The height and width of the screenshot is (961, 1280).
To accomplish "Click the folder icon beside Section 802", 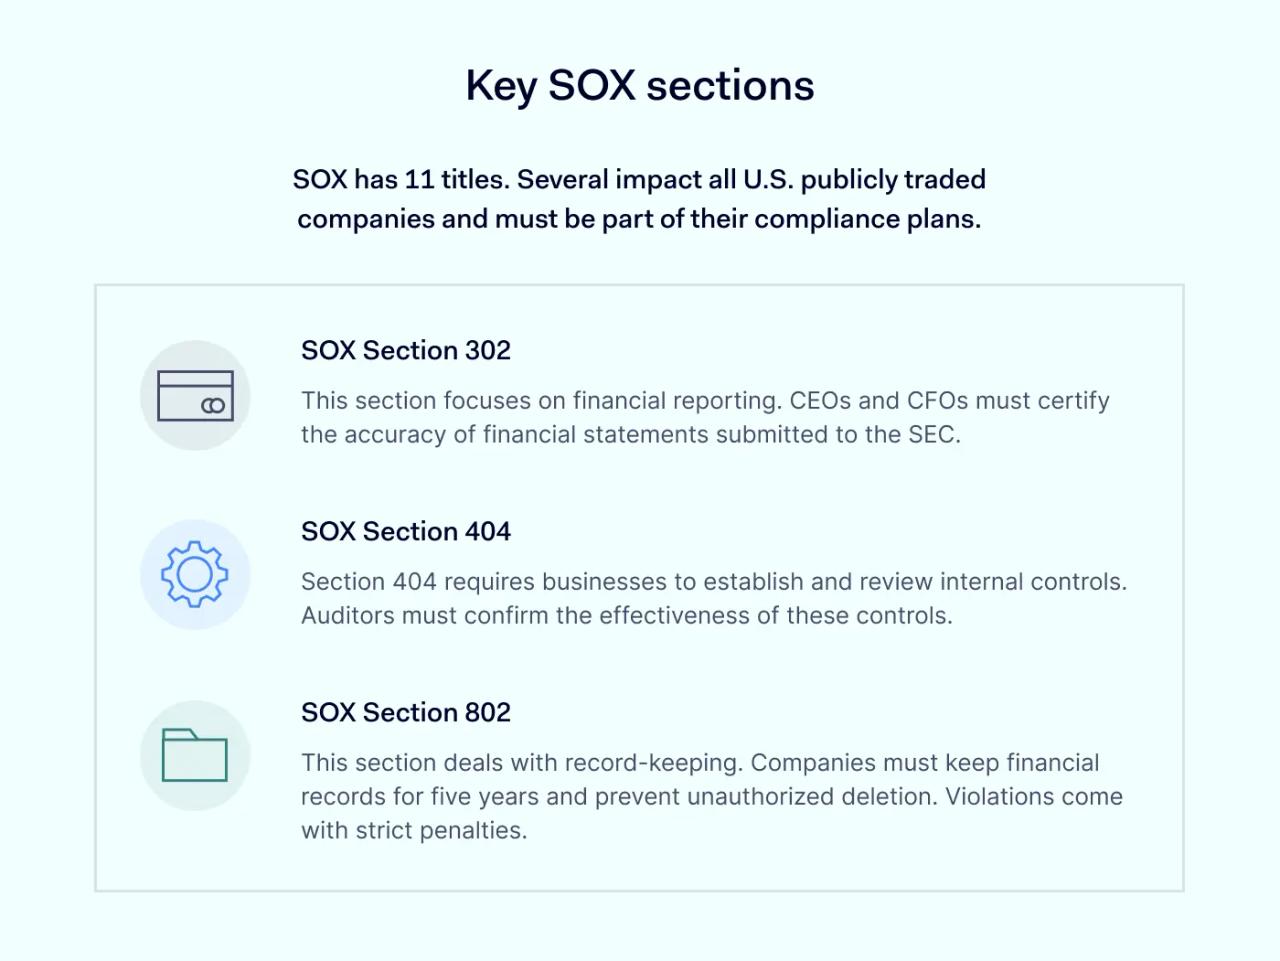I will pyautogui.click(x=195, y=755).
